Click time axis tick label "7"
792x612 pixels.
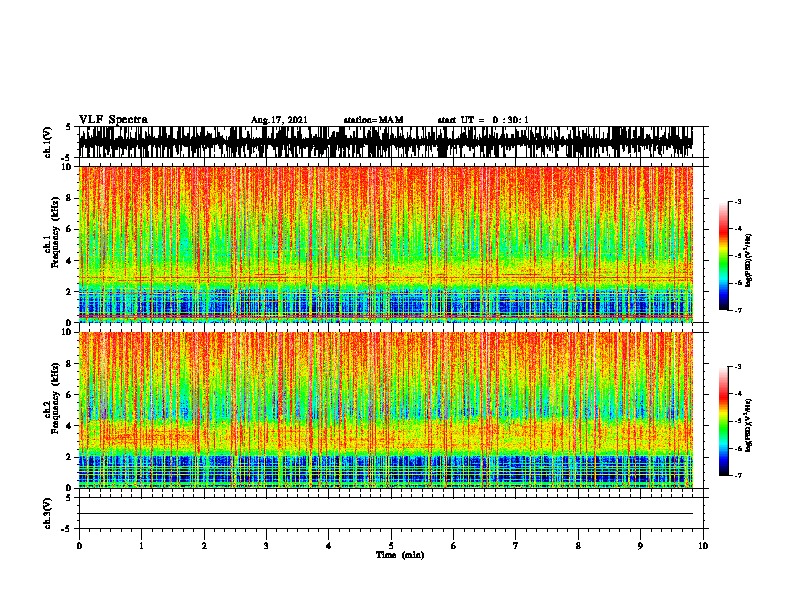[516, 546]
